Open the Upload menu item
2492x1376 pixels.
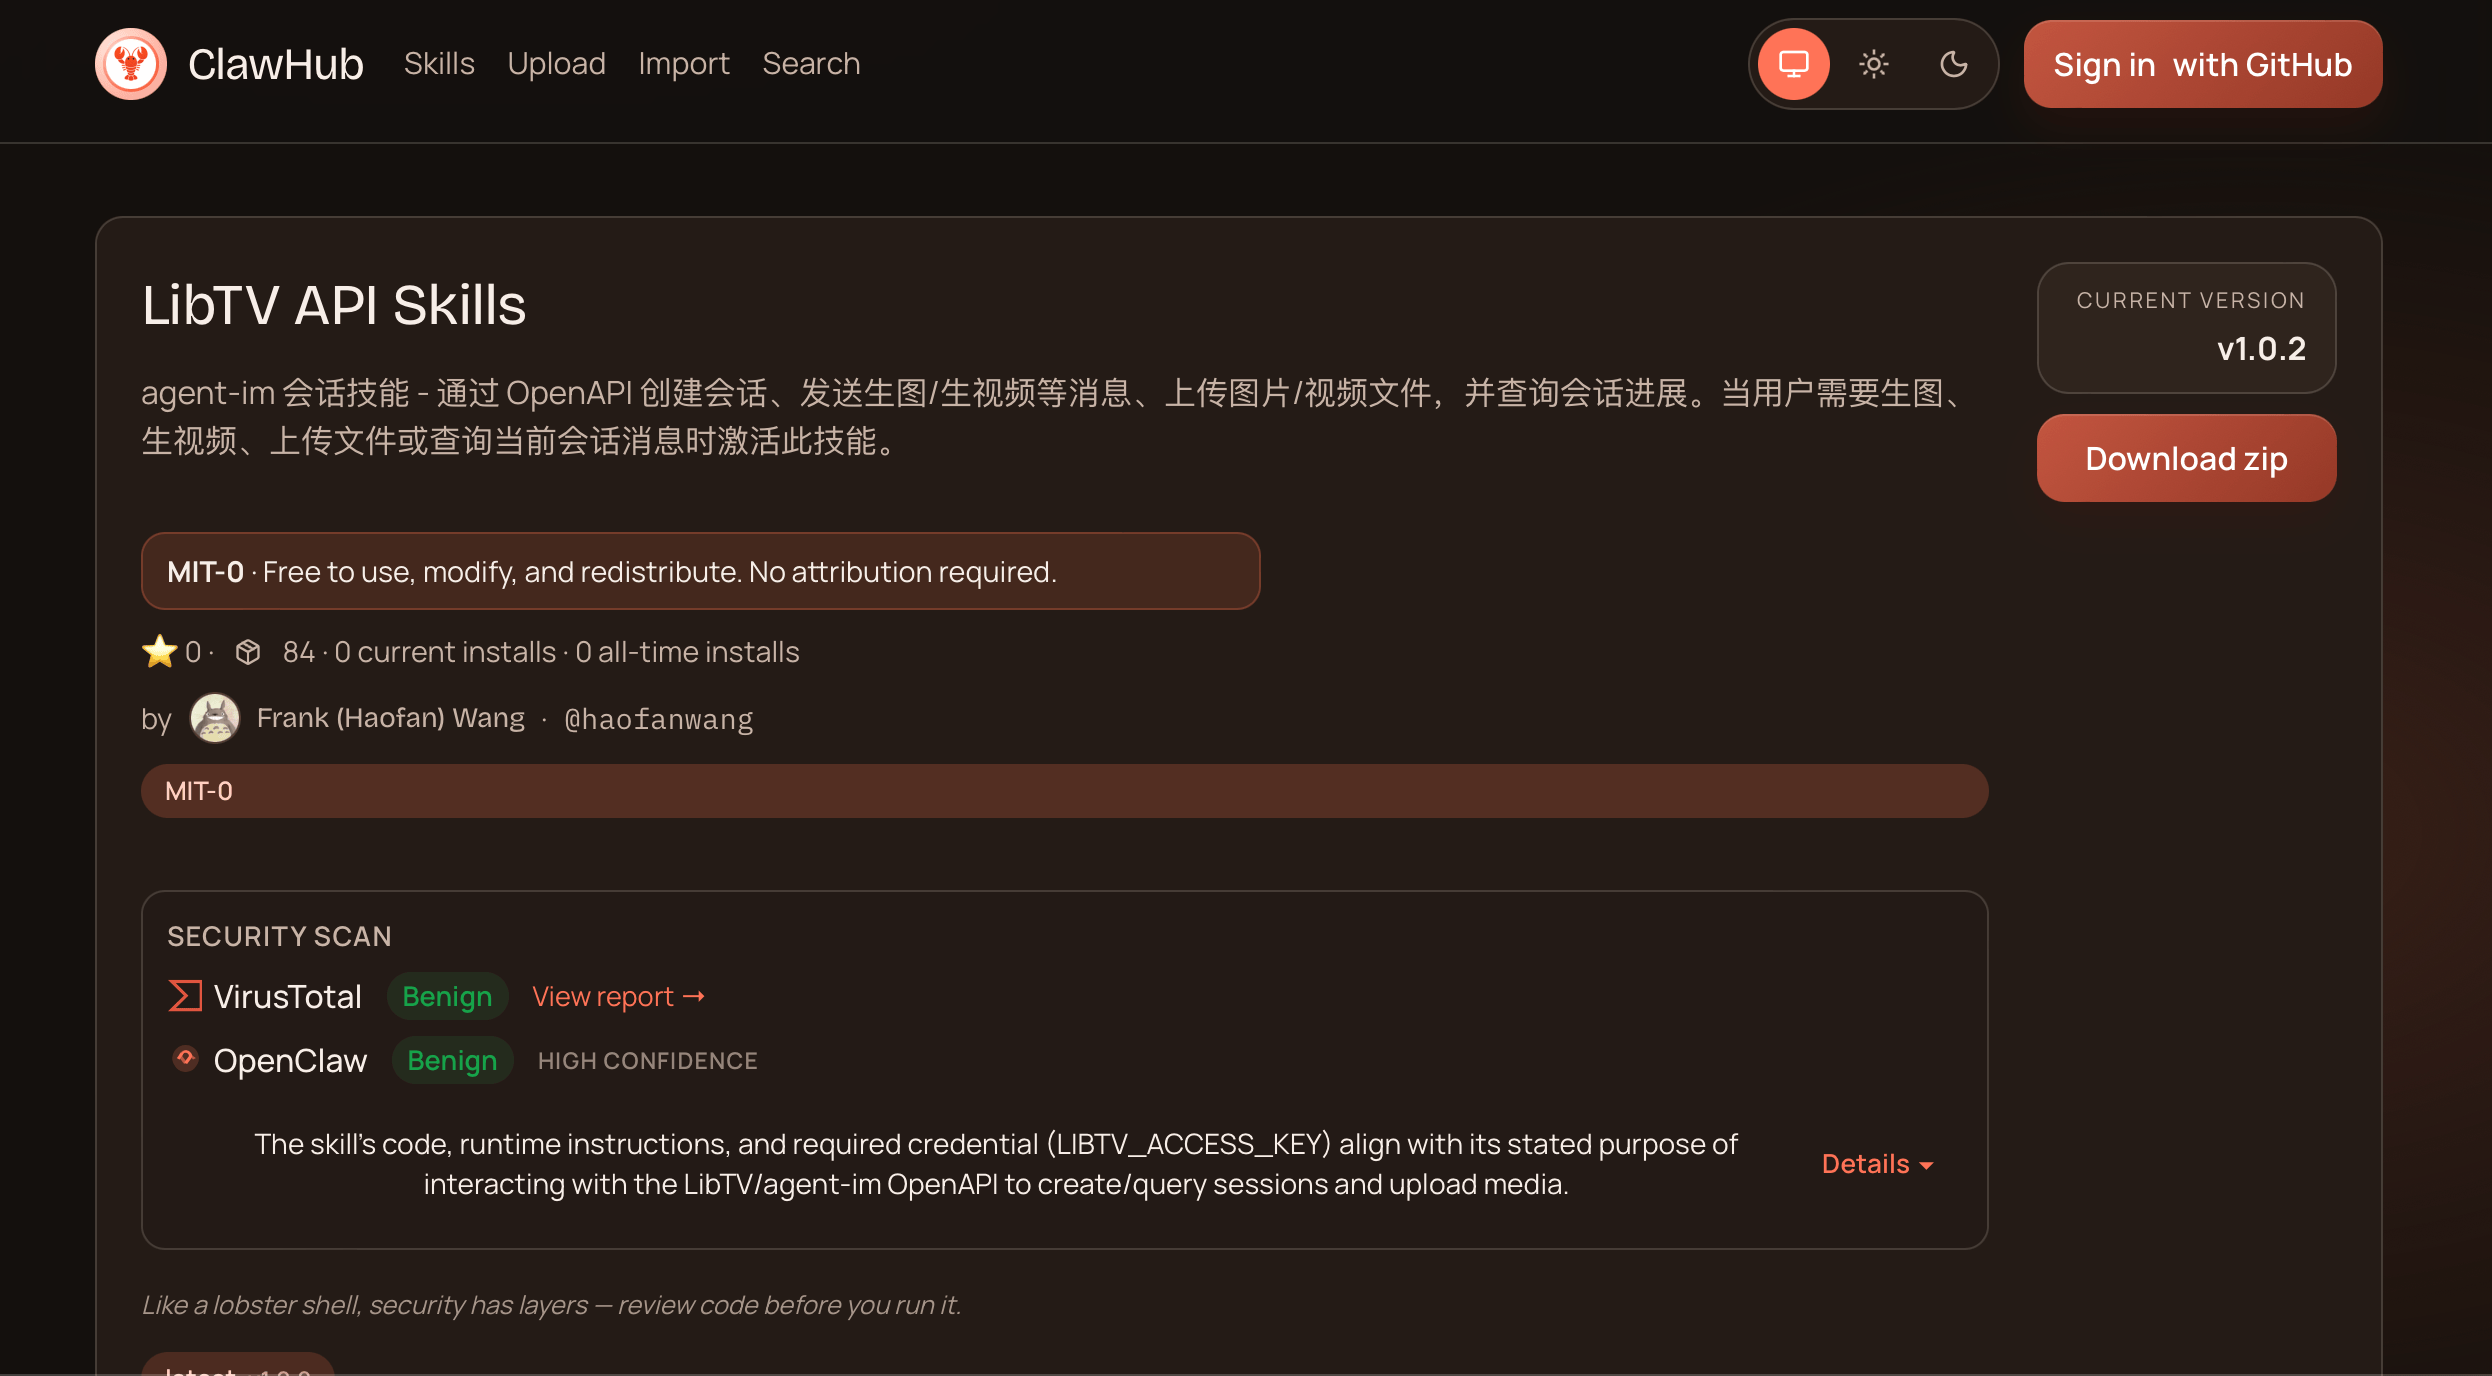[556, 64]
